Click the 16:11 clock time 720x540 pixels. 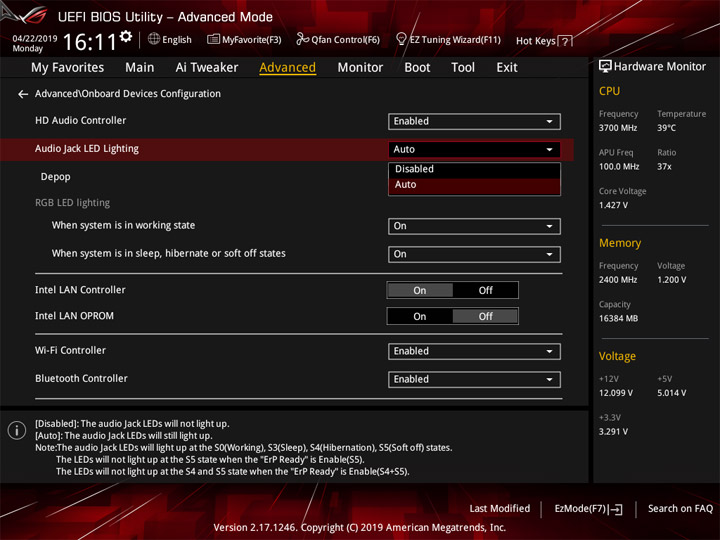[90, 42]
